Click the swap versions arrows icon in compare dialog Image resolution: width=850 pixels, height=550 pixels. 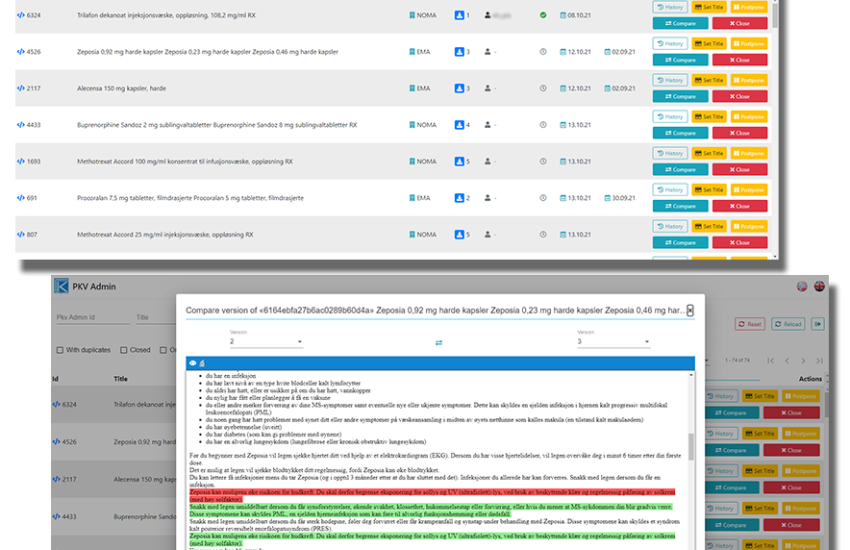click(x=438, y=342)
